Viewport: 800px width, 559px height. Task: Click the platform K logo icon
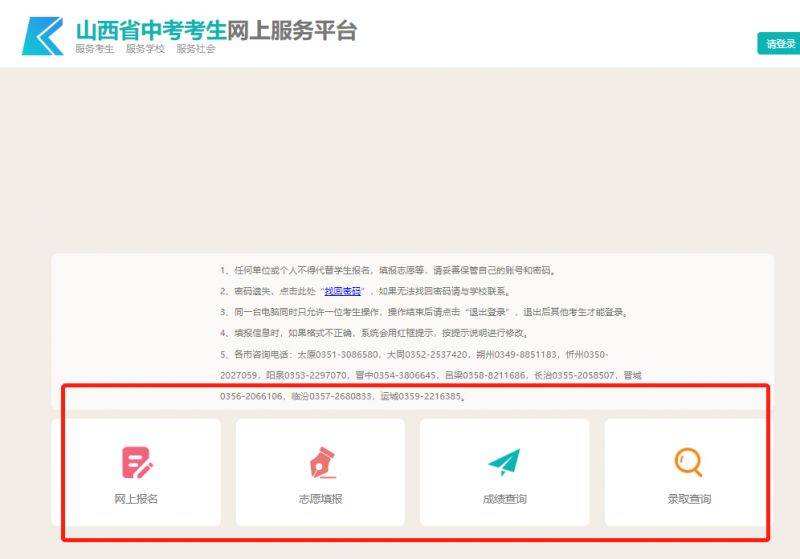[43, 36]
